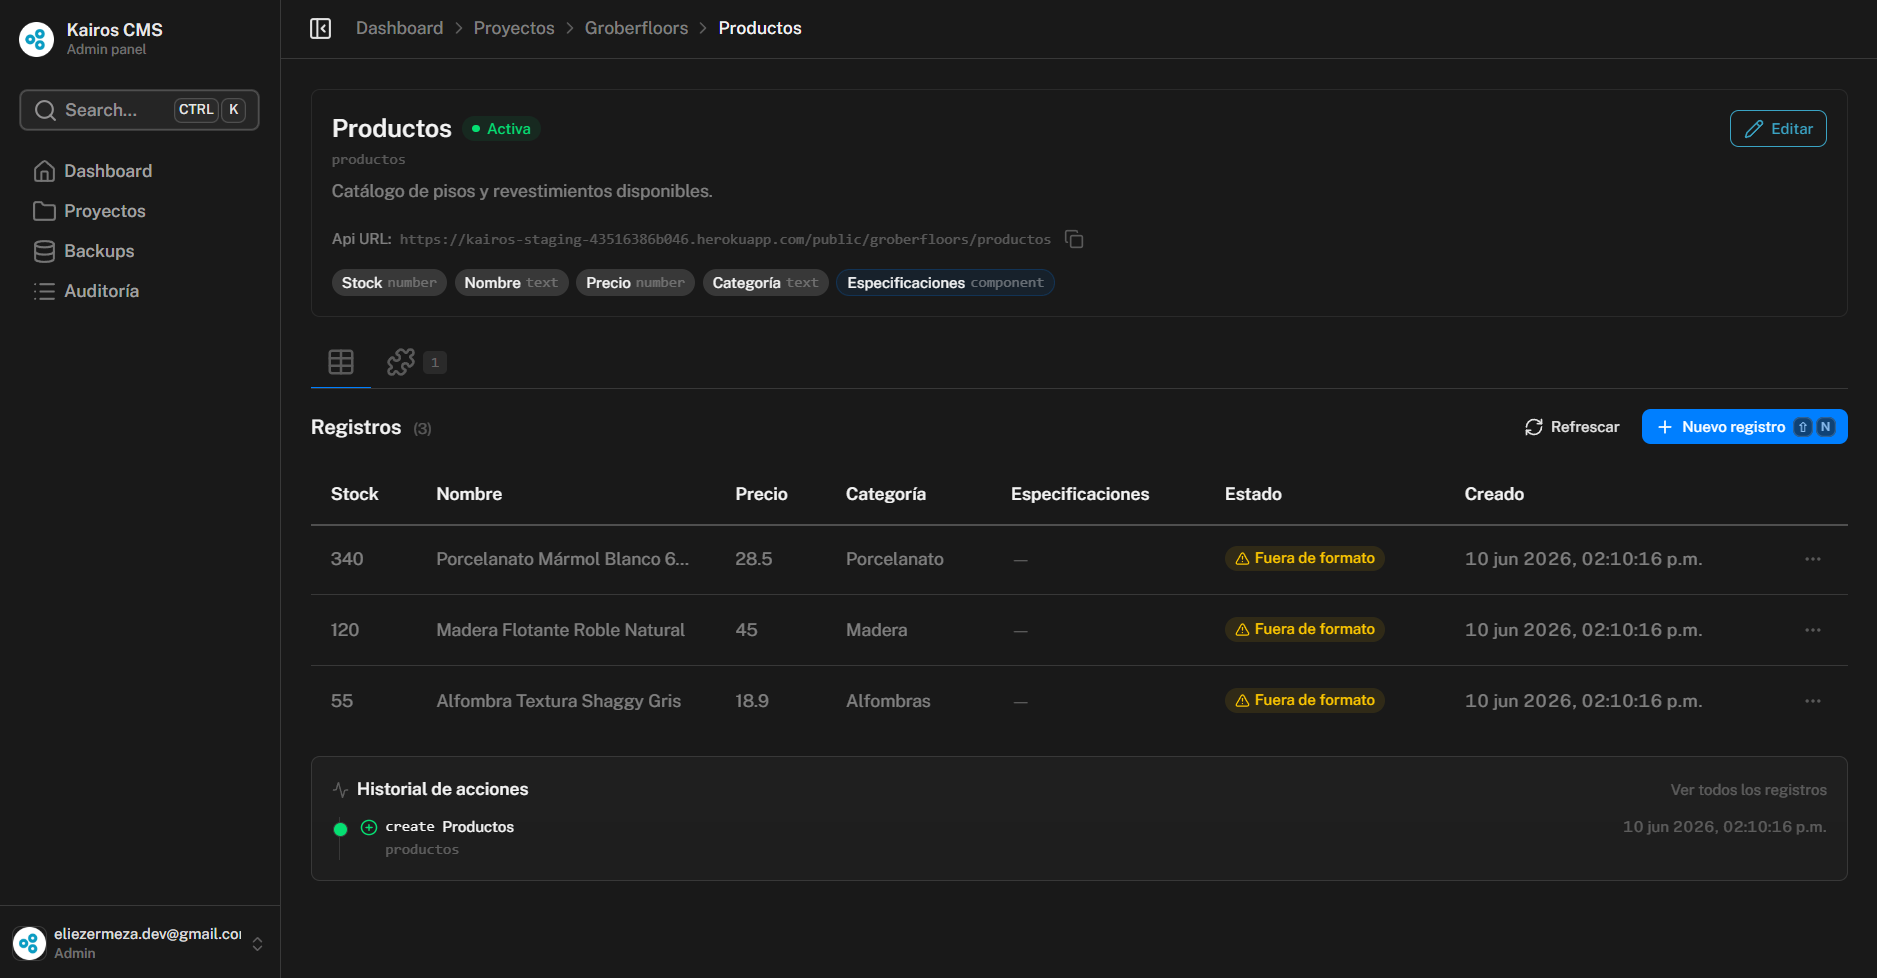Viewport: 1877px width, 978px height.
Task: Click the Estado column header
Action: [1253, 494]
